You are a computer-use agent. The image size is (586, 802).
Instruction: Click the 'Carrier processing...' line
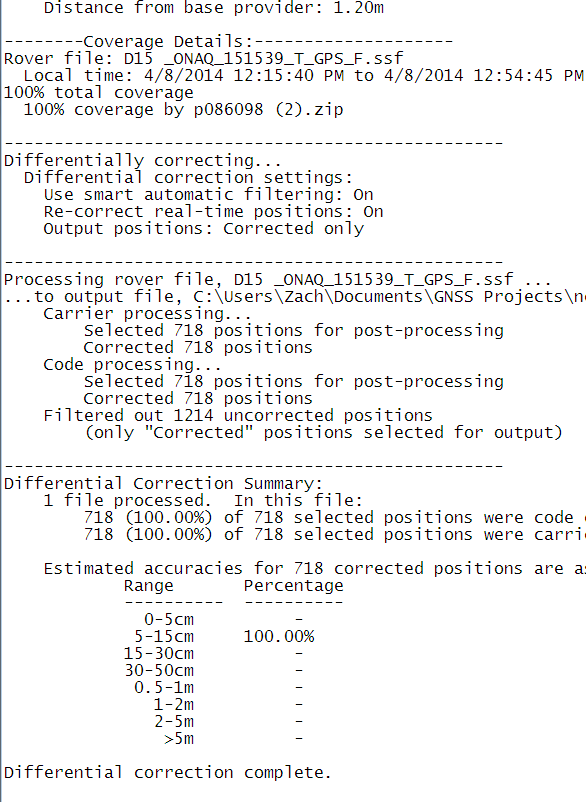[147, 314]
